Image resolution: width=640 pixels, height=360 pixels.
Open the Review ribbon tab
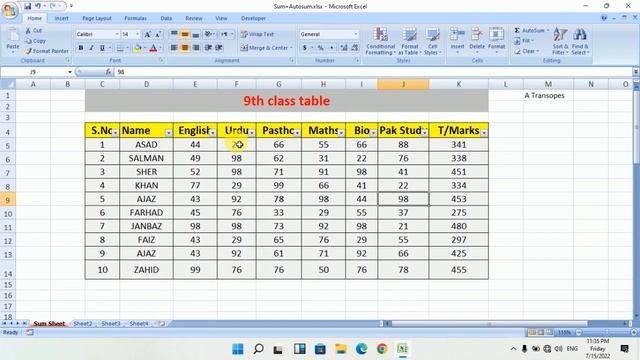(x=194, y=18)
